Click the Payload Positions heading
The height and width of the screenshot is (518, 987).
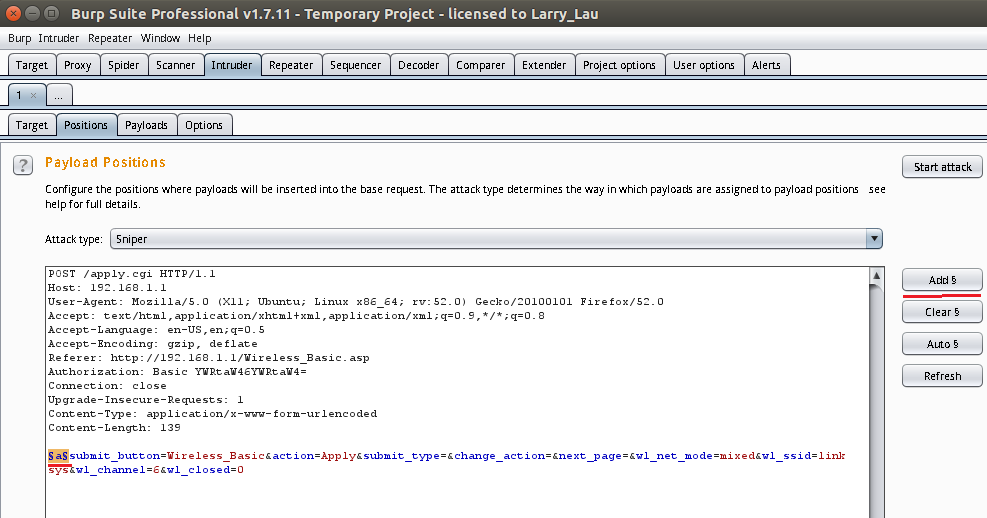click(105, 162)
